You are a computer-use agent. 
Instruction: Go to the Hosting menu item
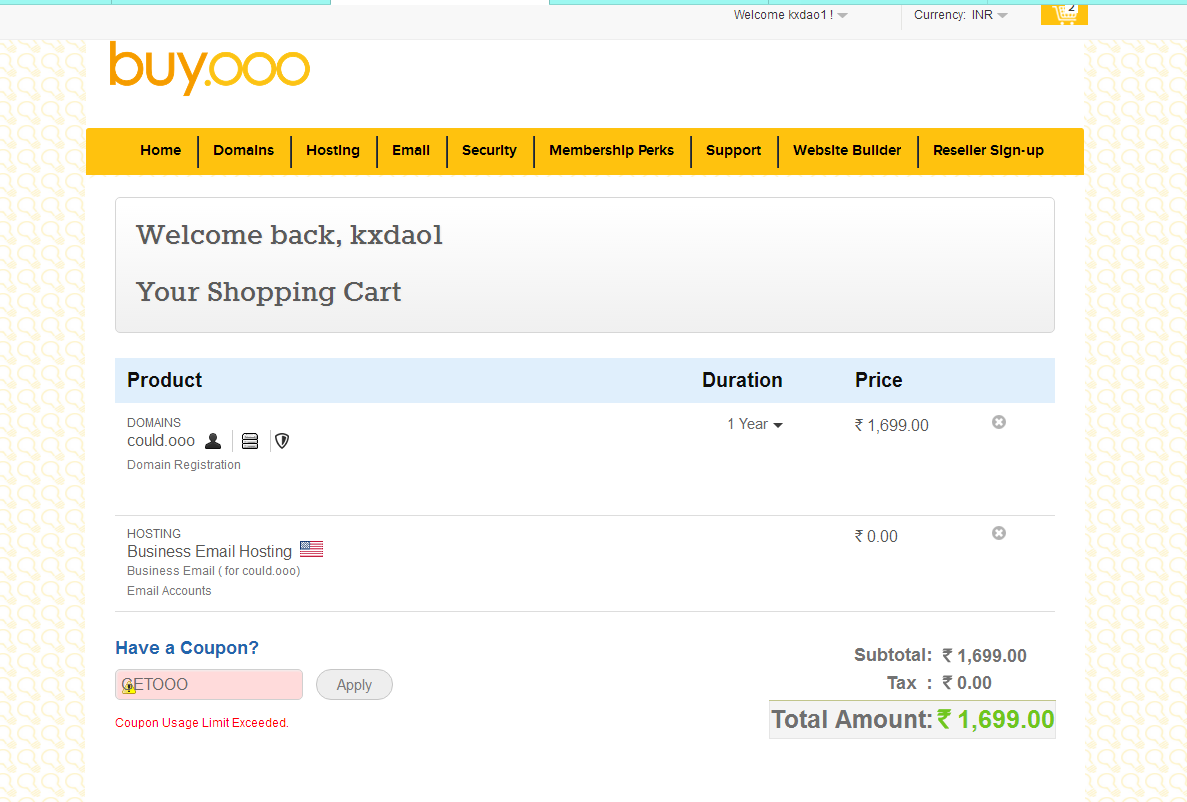[x=333, y=151]
